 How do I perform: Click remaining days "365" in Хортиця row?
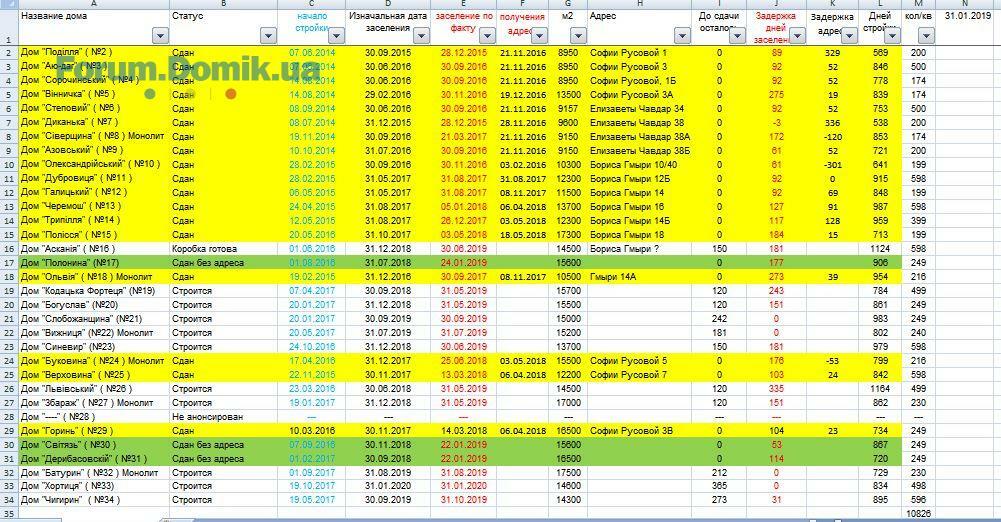[719, 486]
